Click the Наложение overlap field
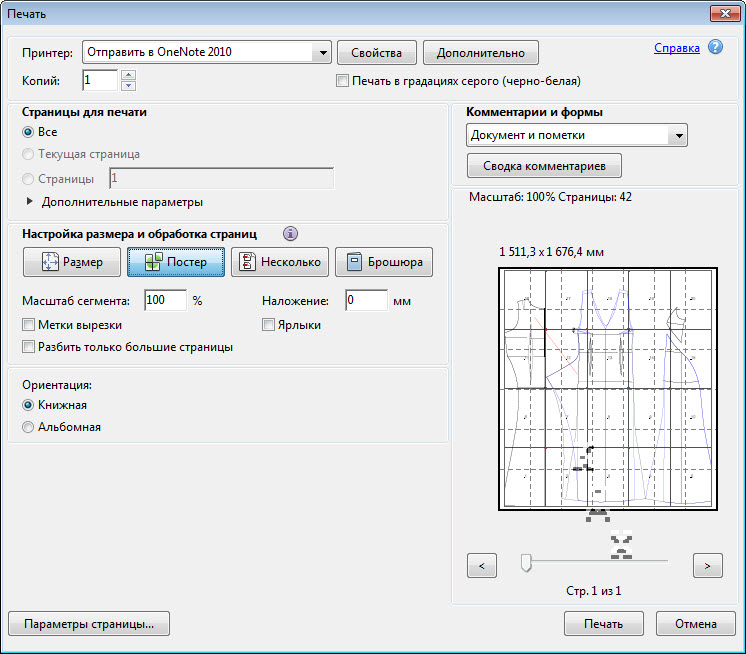The image size is (746, 654). click(366, 300)
